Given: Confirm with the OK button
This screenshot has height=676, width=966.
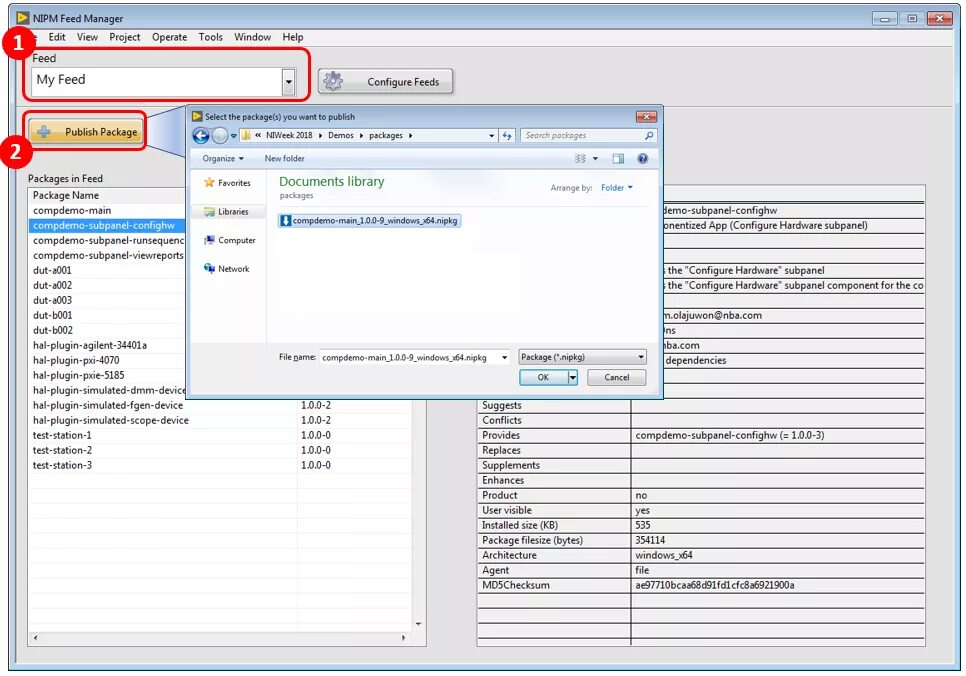Looking at the screenshot, I should (x=543, y=377).
